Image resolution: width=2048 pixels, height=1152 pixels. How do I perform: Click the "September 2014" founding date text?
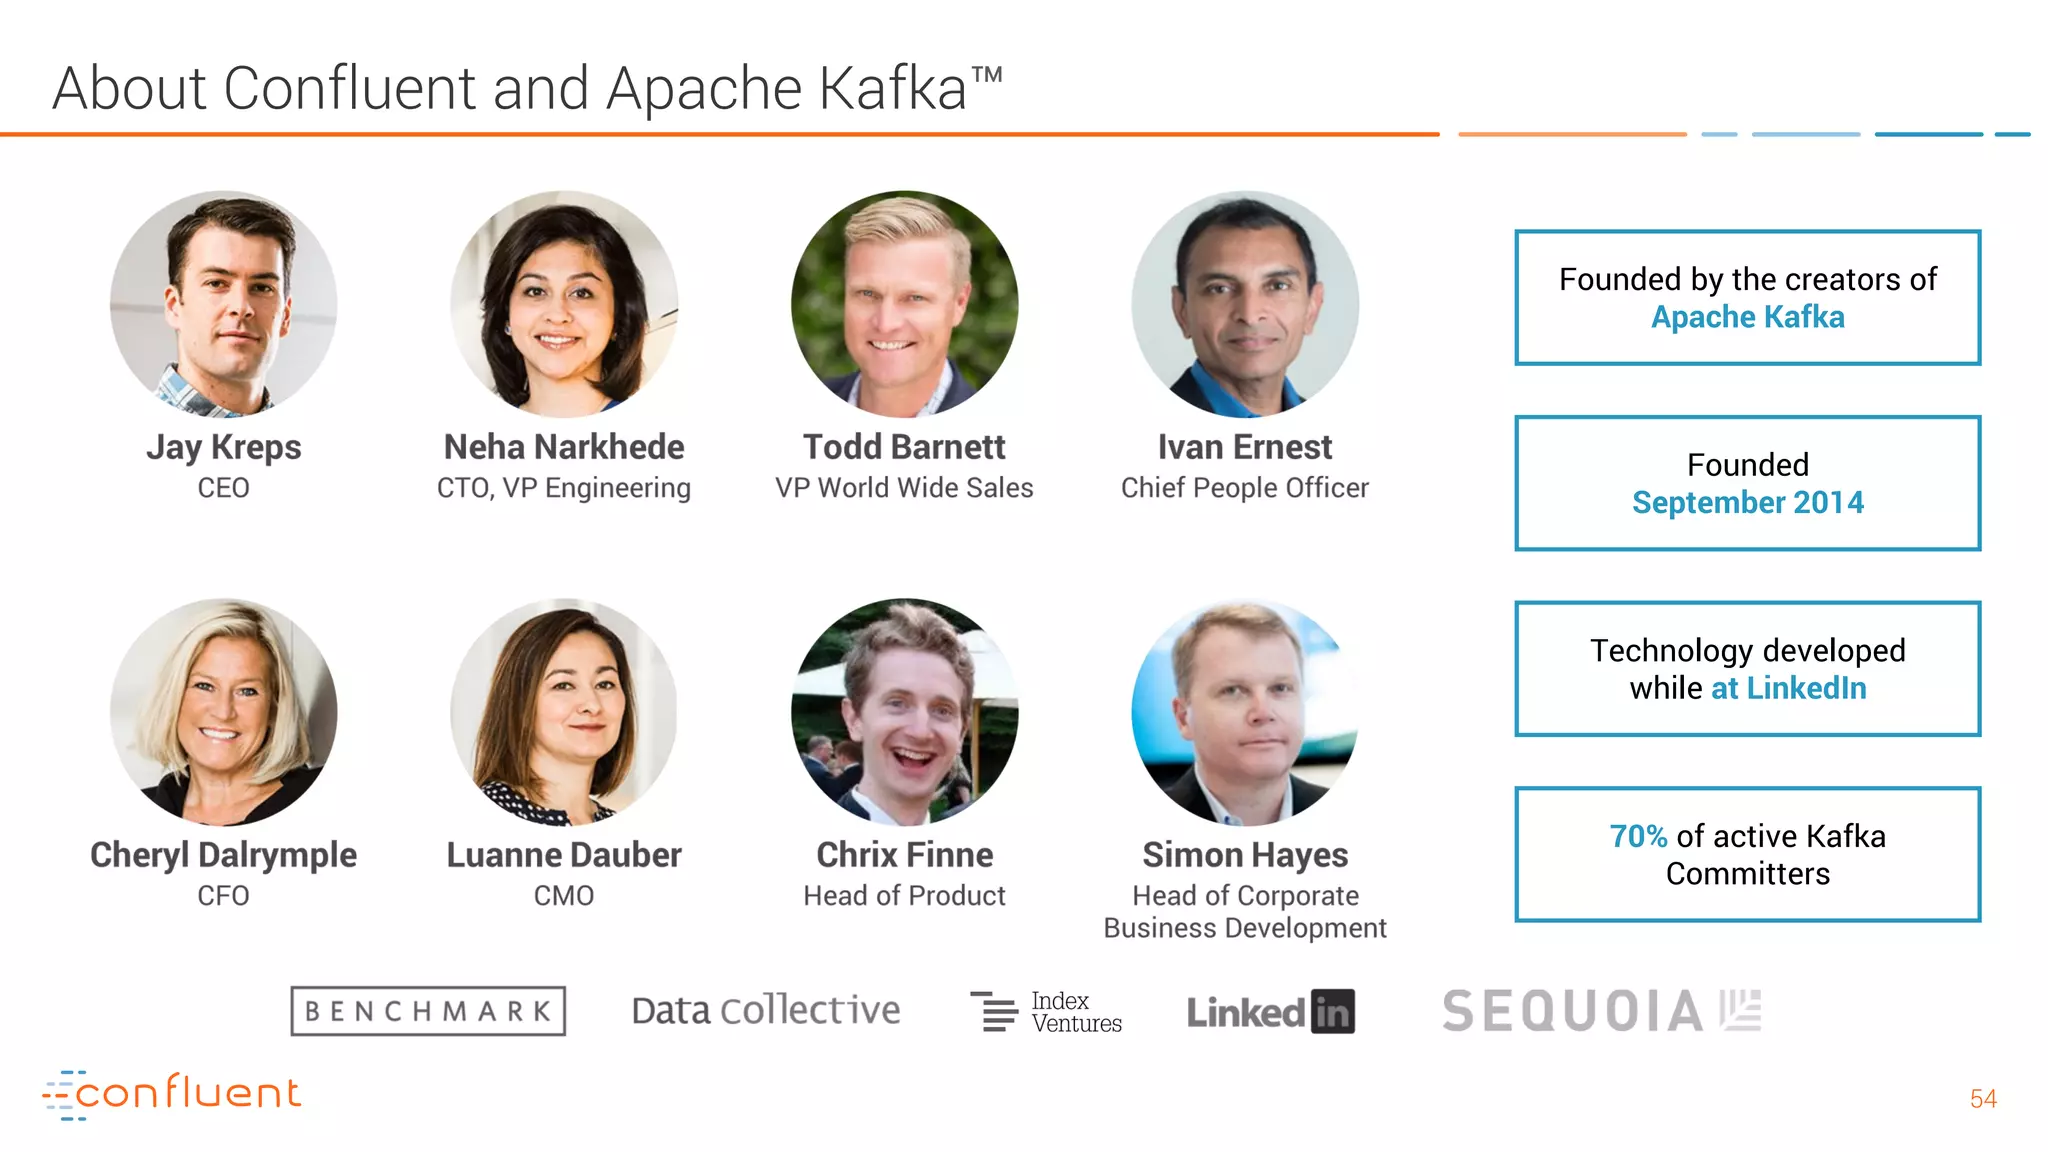[1748, 503]
